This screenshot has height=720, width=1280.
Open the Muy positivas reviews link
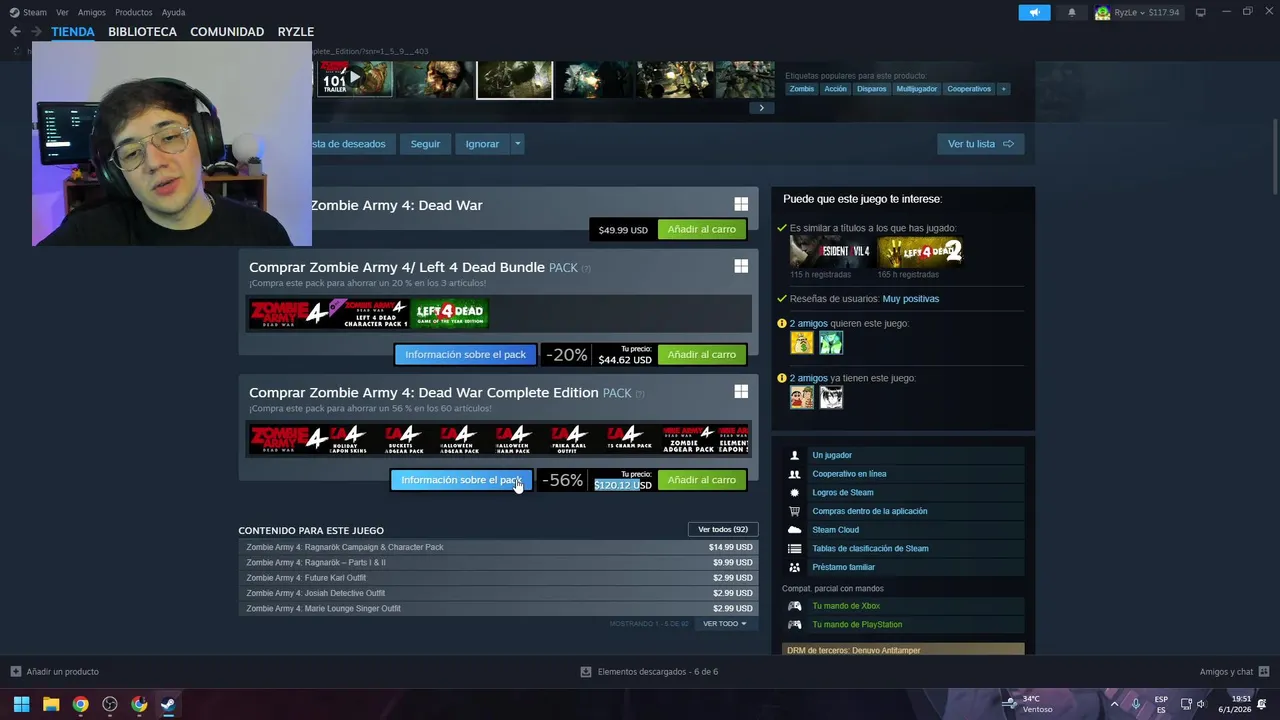coord(911,299)
